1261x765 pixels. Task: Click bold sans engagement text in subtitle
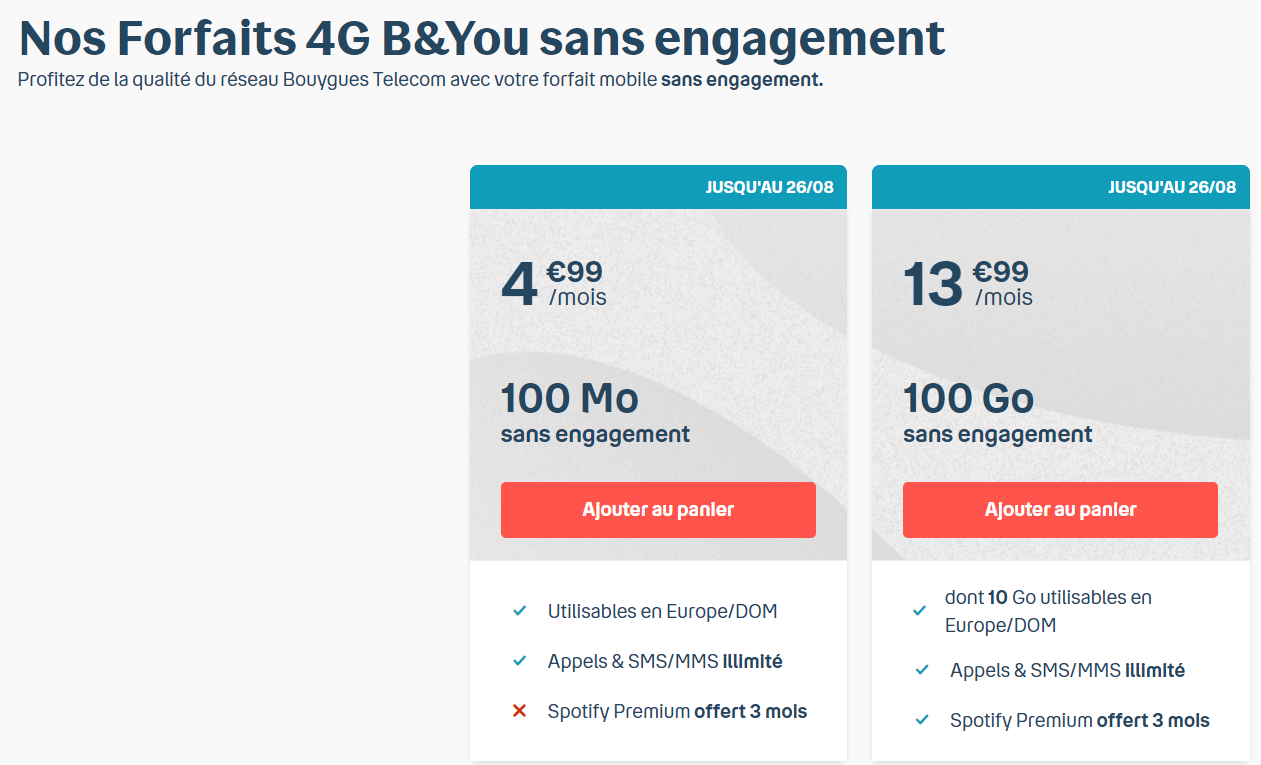(741, 80)
